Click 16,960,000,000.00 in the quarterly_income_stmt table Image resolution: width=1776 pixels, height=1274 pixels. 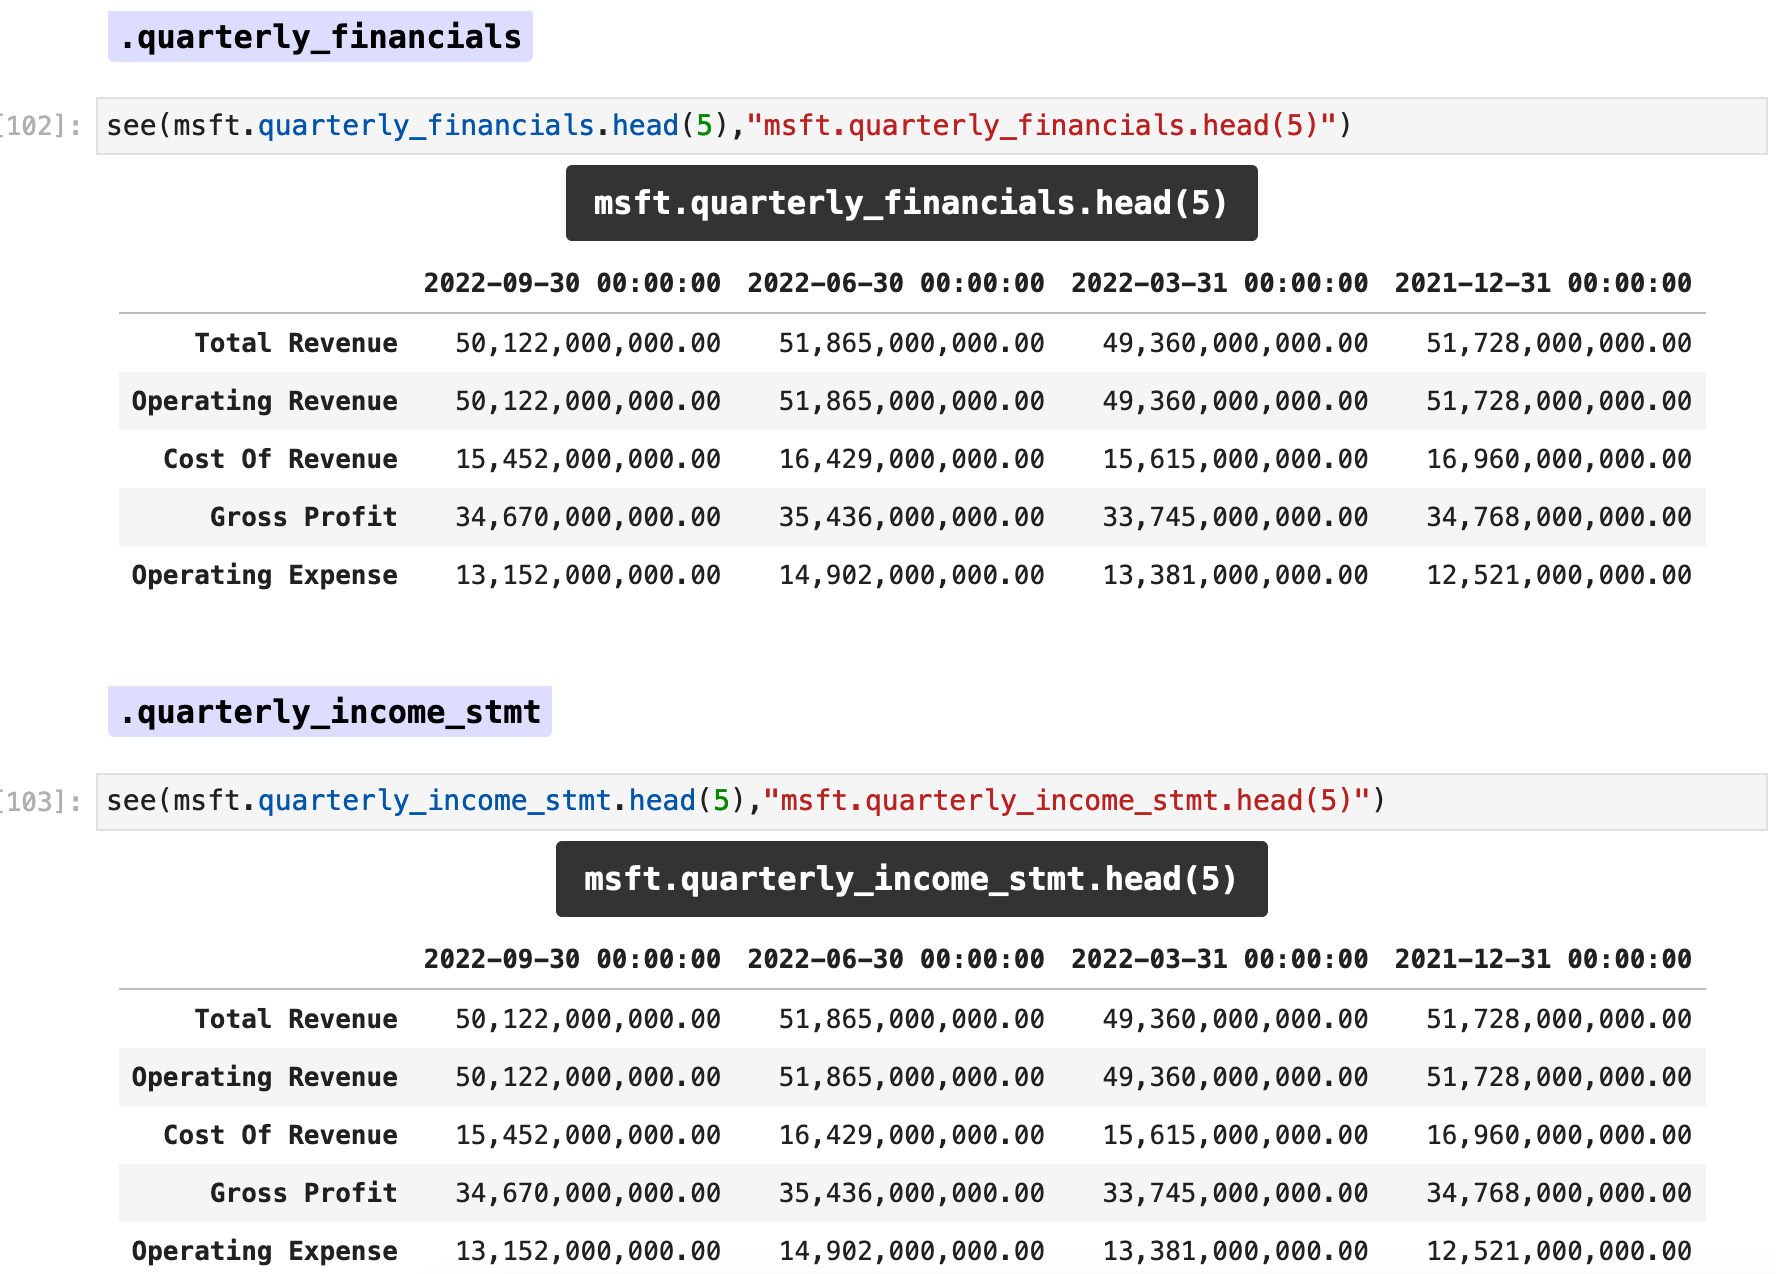click(x=1559, y=1135)
